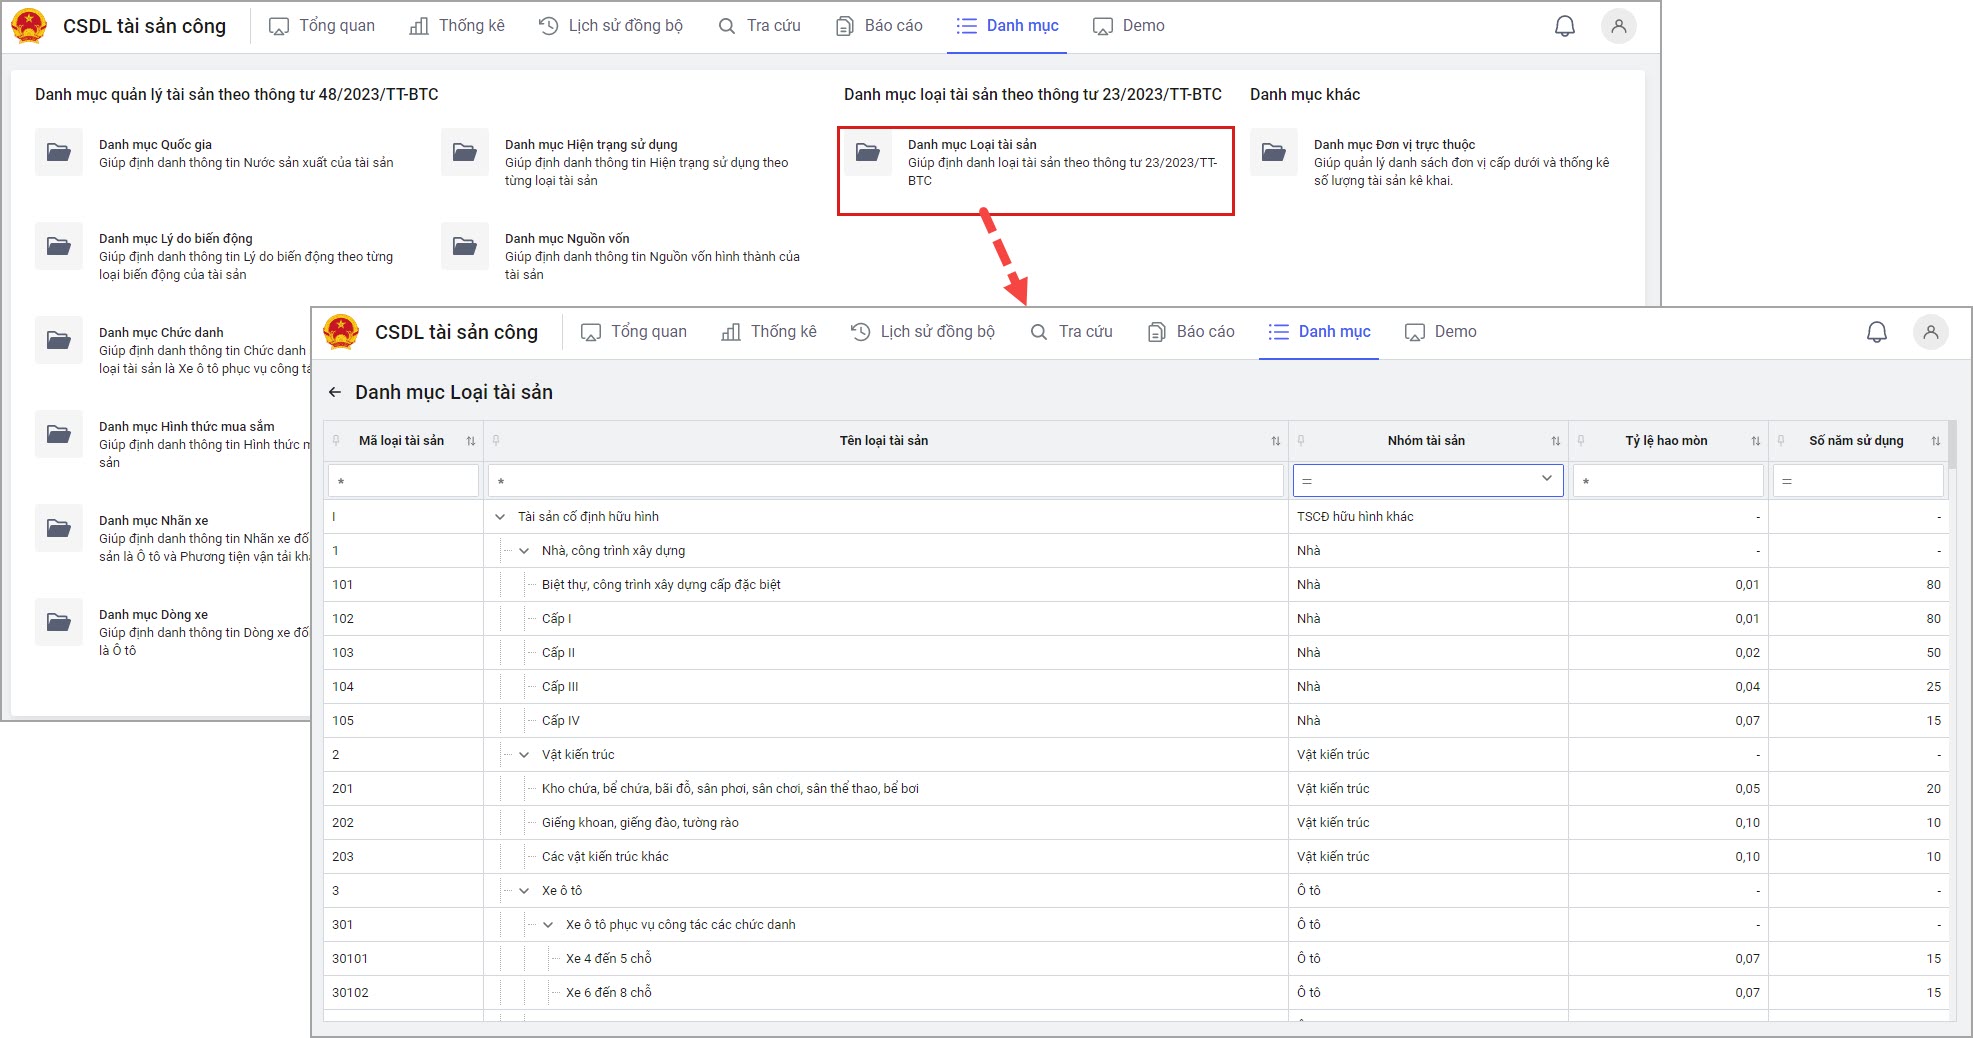The image size is (1973, 1038).
Task: Click the vertical scrollbar of the asset table
Action: 1952,446
